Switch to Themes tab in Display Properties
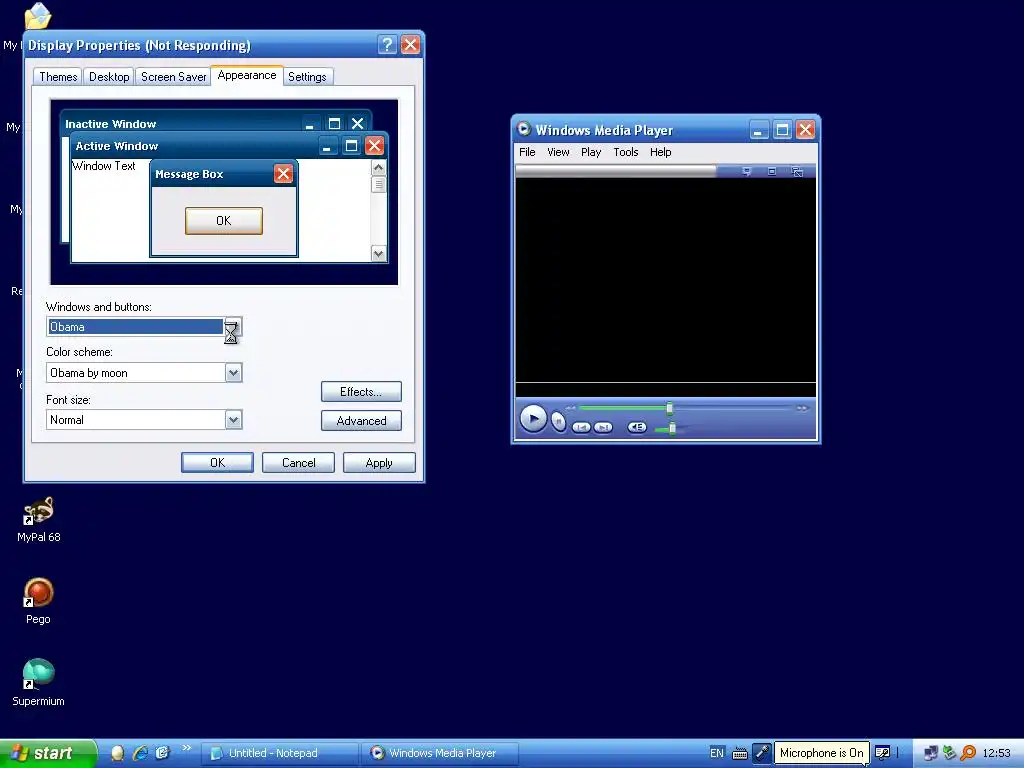The width and height of the screenshot is (1024, 768). 58,77
